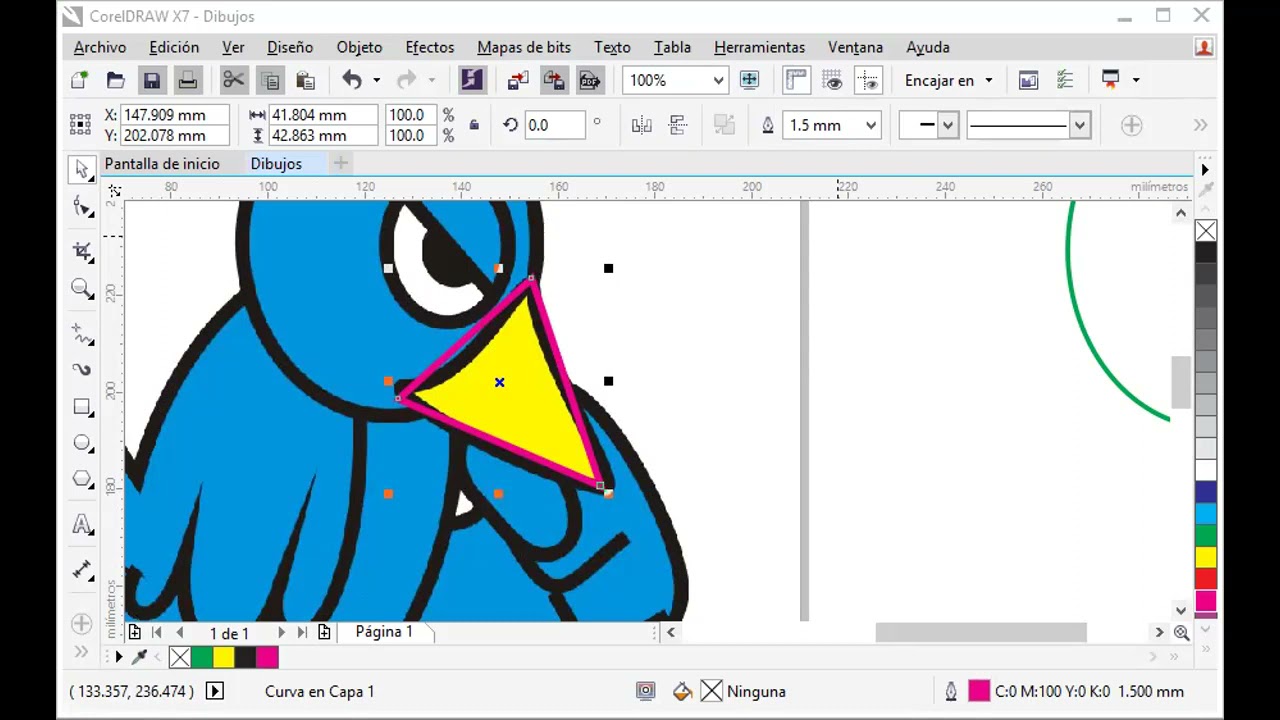This screenshot has width=1280, height=720.
Task: Save the current document
Action: [x=151, y=80]
